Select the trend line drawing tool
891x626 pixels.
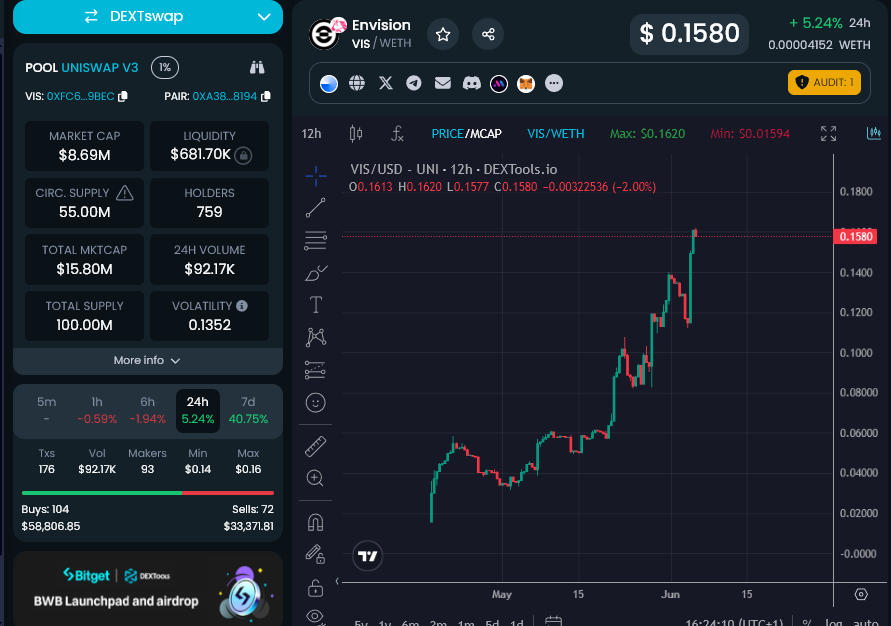click(x=316, y=208)
